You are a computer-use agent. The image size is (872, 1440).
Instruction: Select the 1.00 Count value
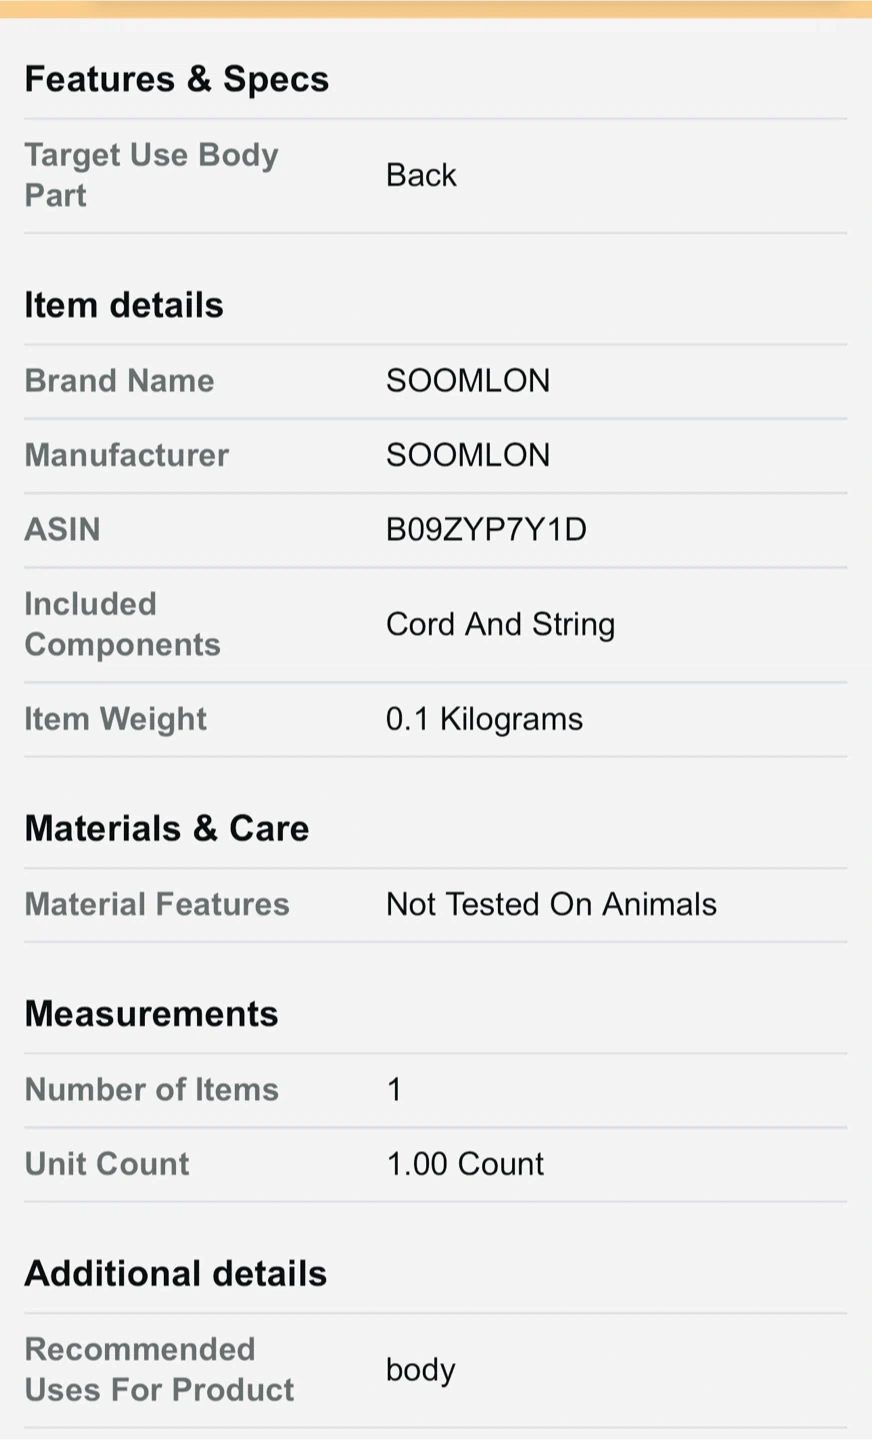click(x=465, y=1164)
